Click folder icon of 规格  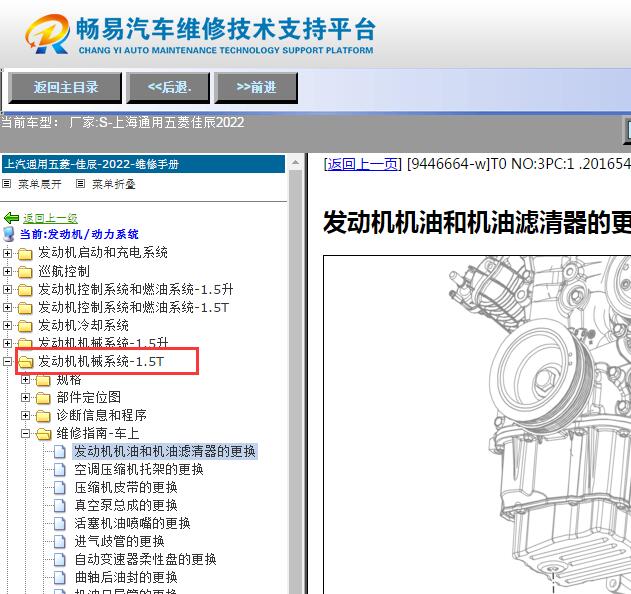[x=43, y=380]
